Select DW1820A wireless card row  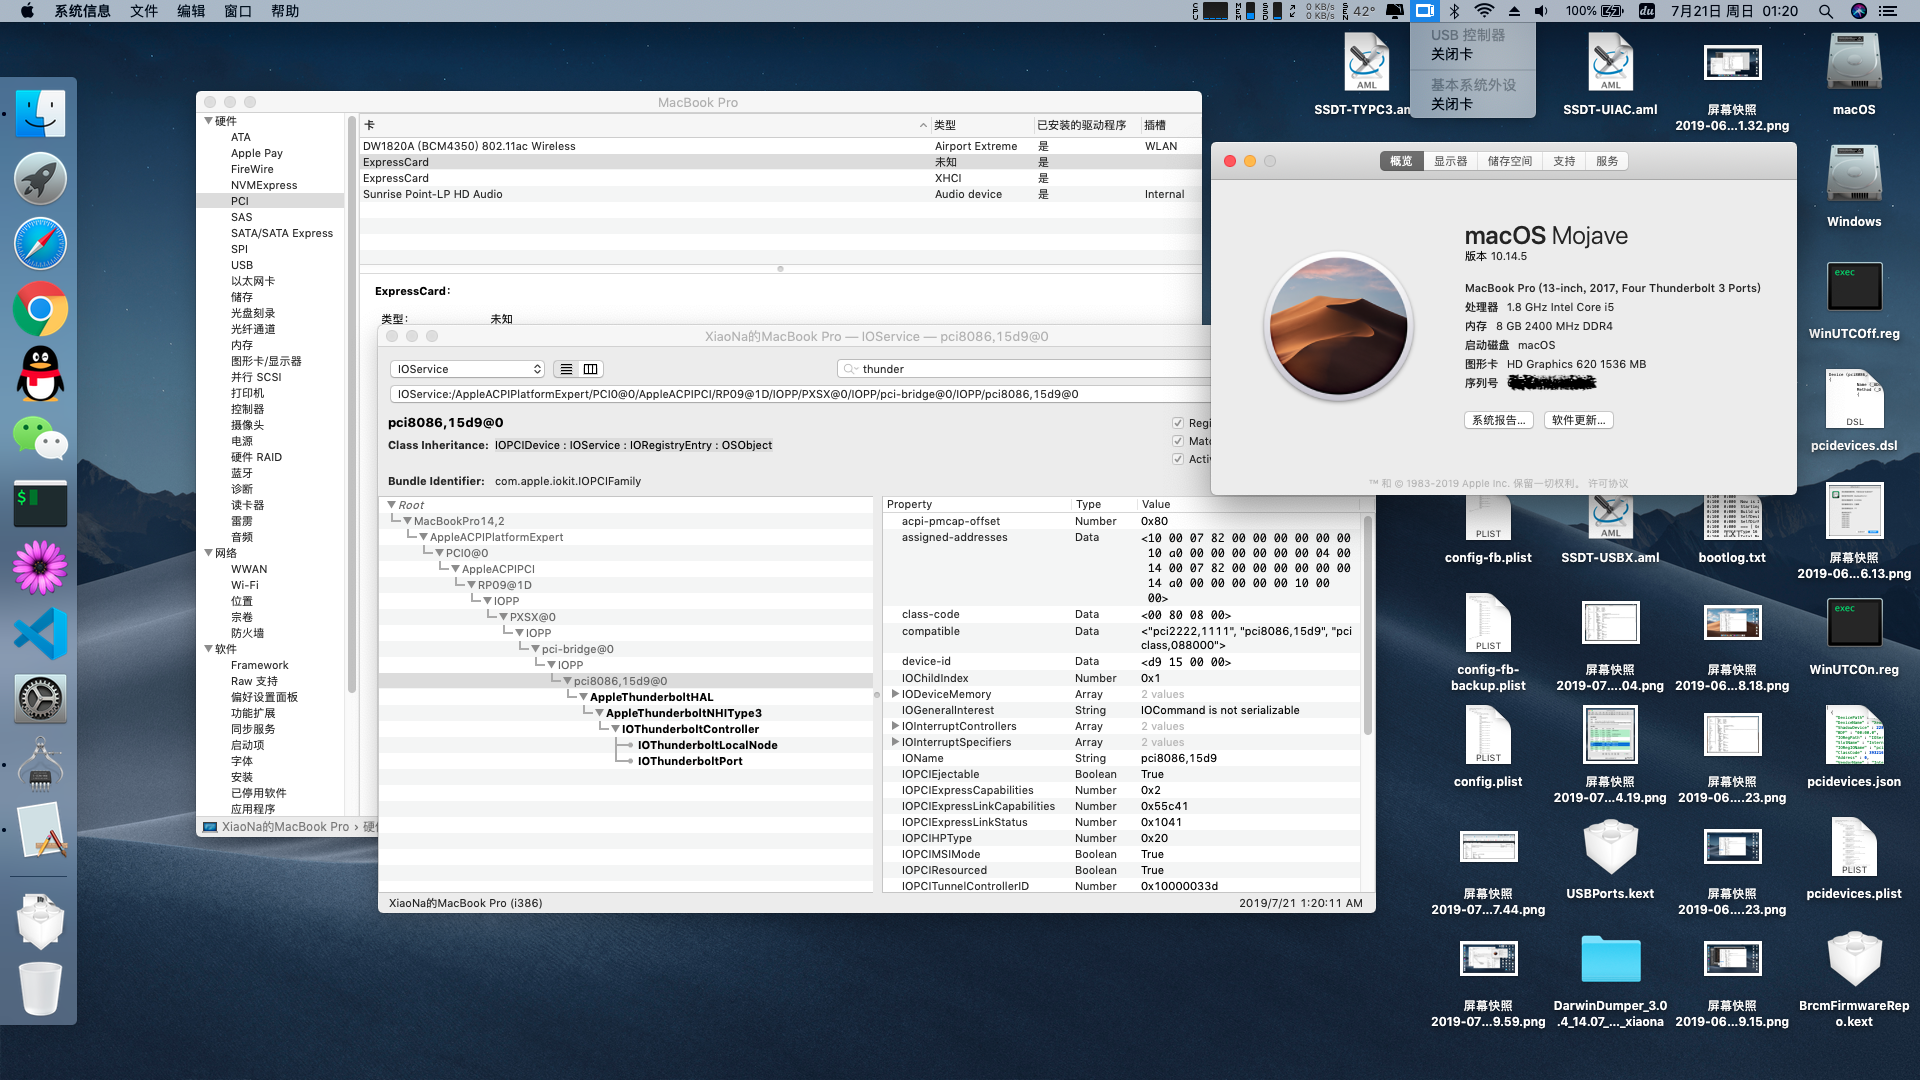coord(780,146)
